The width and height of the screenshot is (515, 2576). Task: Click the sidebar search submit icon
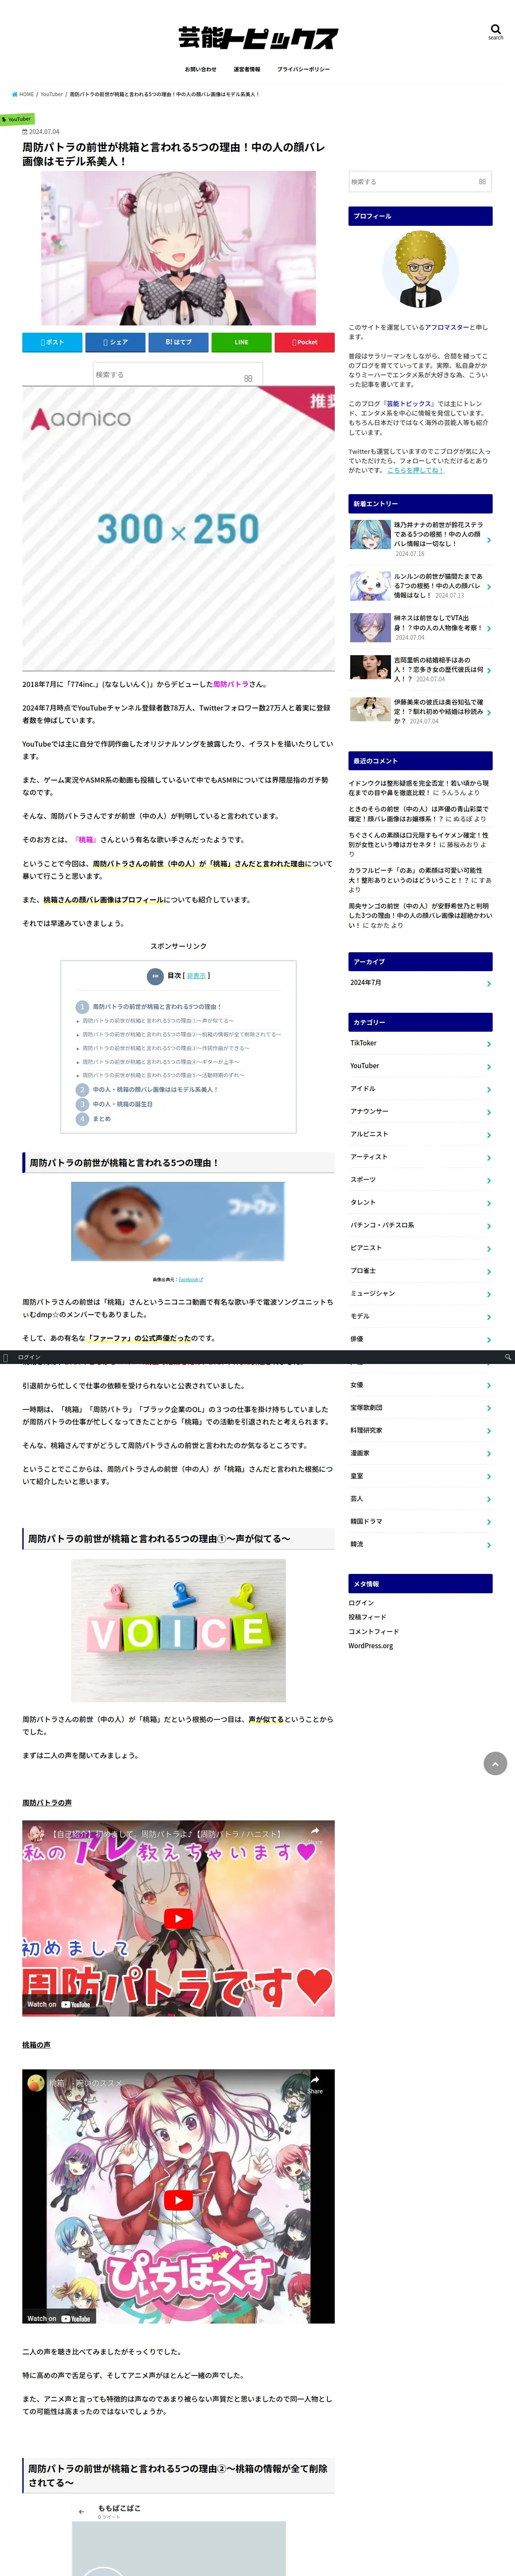pos(482,182)
